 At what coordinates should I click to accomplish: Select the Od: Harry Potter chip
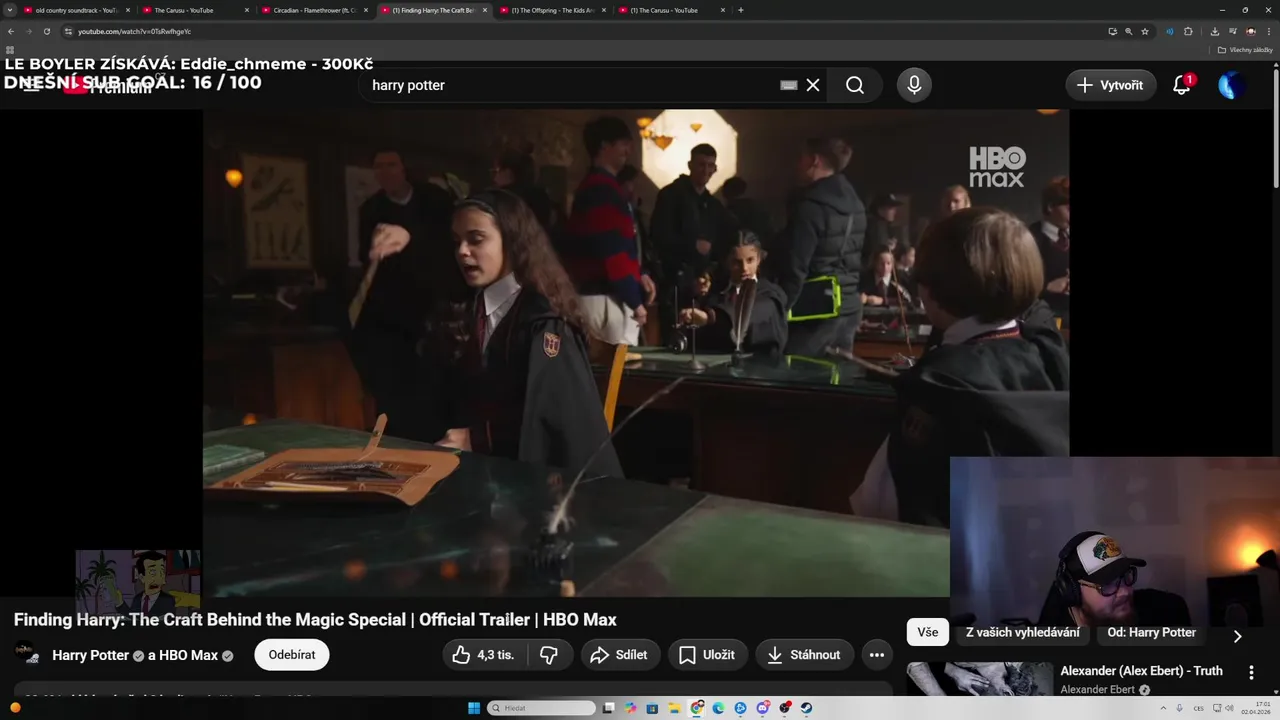click(x=1151, y=632)
